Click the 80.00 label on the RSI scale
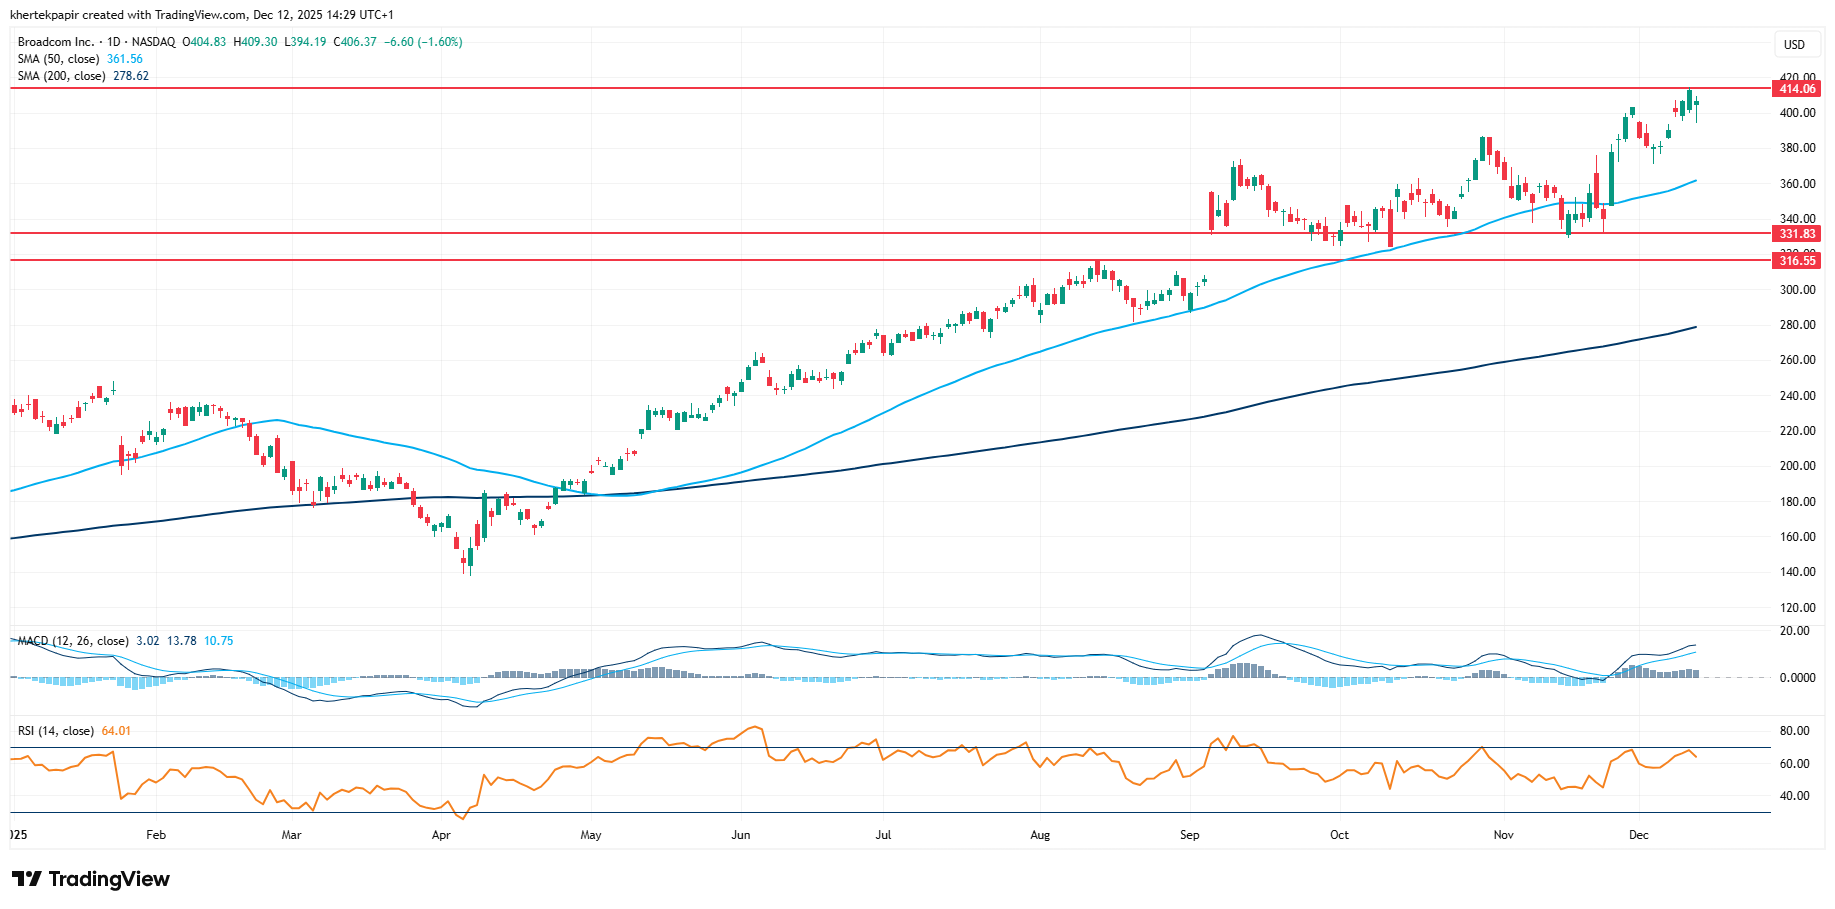The image size is (1835, 909). 1794,731
